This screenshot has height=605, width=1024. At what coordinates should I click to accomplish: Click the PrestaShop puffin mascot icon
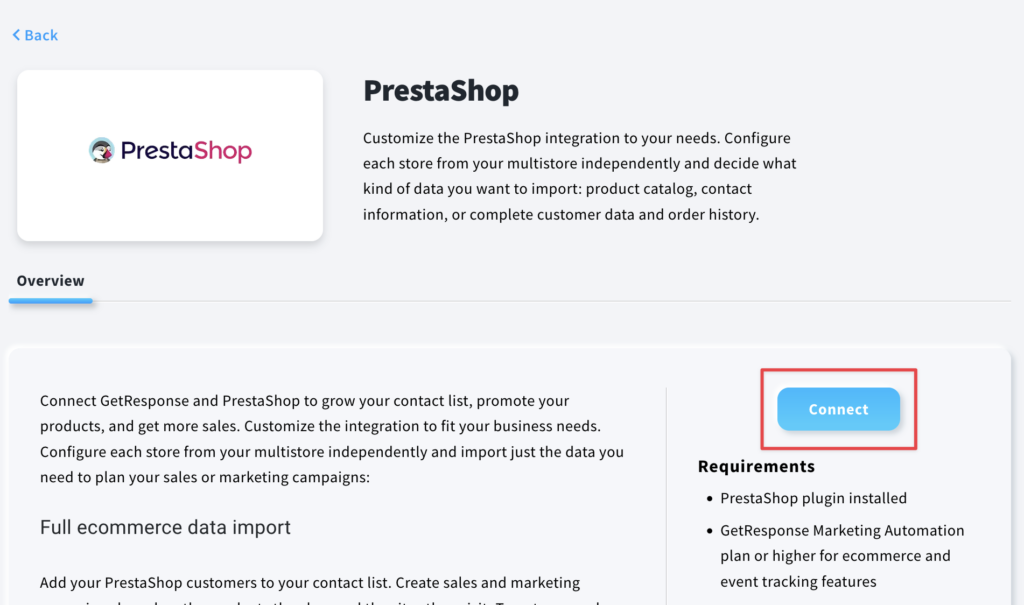pos(101,150)
